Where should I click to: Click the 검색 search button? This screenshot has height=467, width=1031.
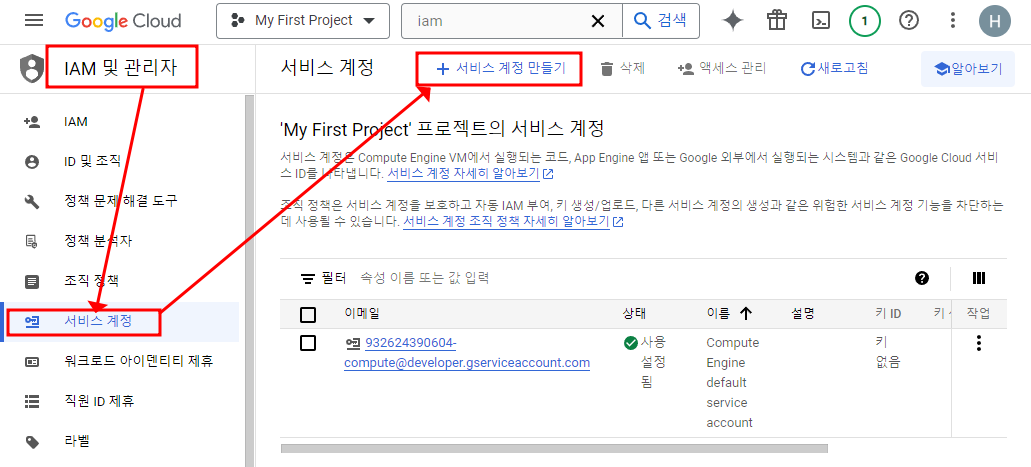tap(661, 21)
